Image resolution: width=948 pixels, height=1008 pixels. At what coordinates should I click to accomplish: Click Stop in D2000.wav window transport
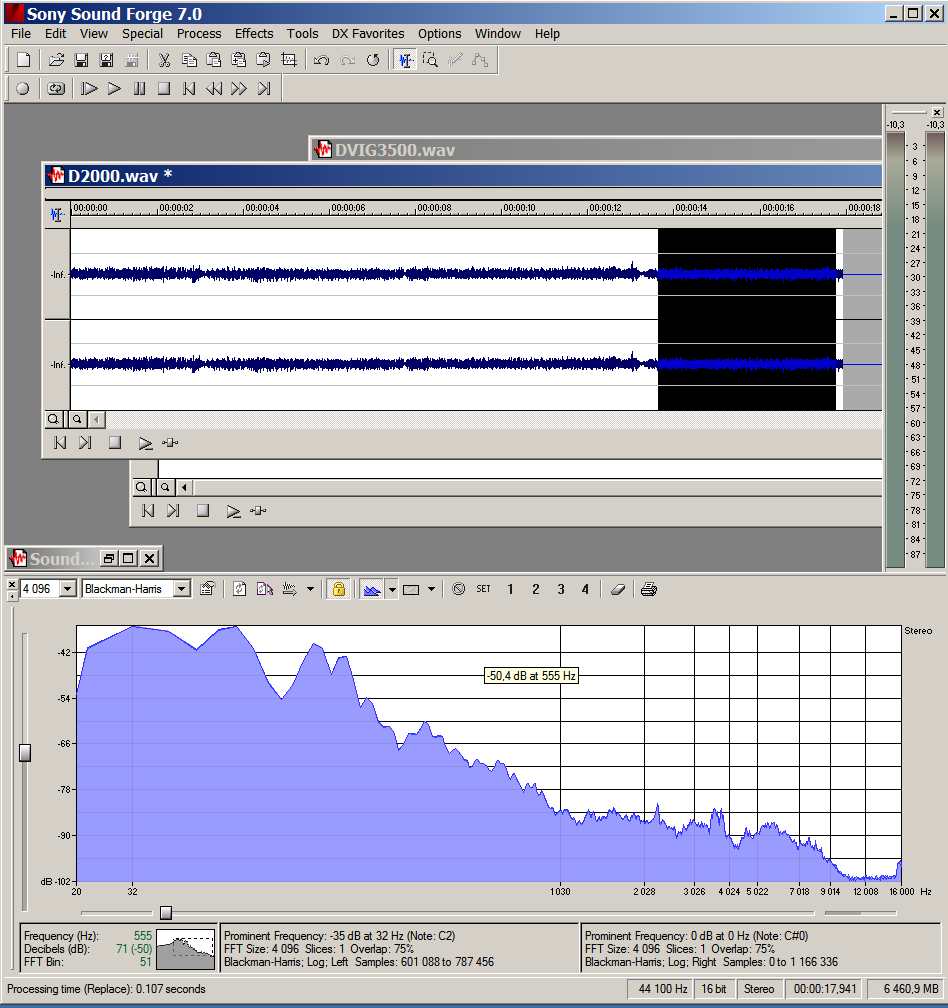click(114, 442)
